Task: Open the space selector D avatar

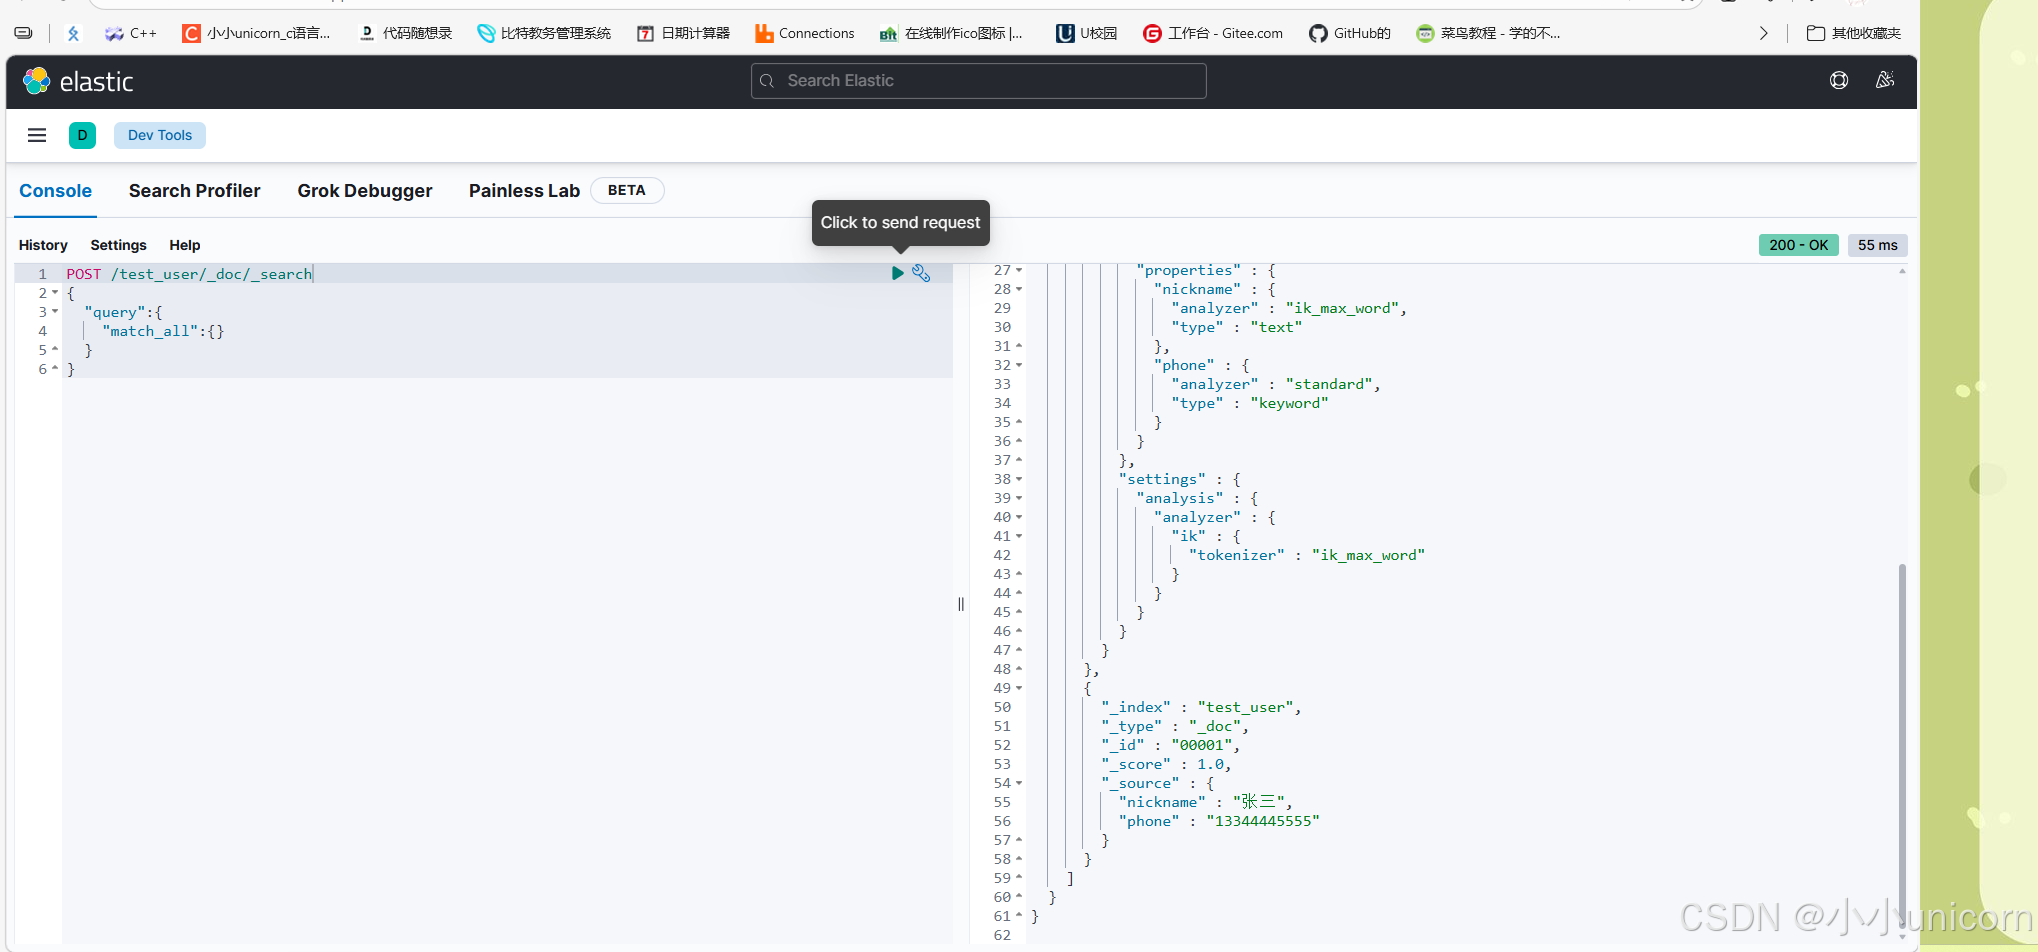Action: pos(82,135)
